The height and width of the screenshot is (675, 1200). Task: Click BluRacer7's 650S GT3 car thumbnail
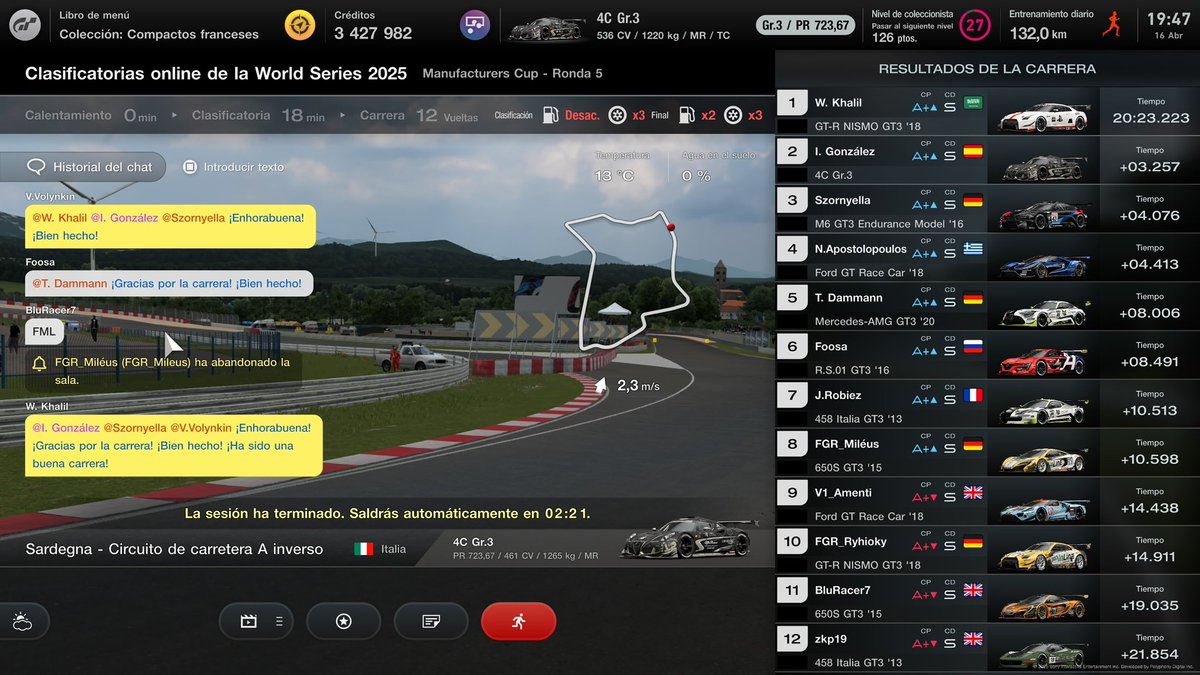click(1043, 601)
